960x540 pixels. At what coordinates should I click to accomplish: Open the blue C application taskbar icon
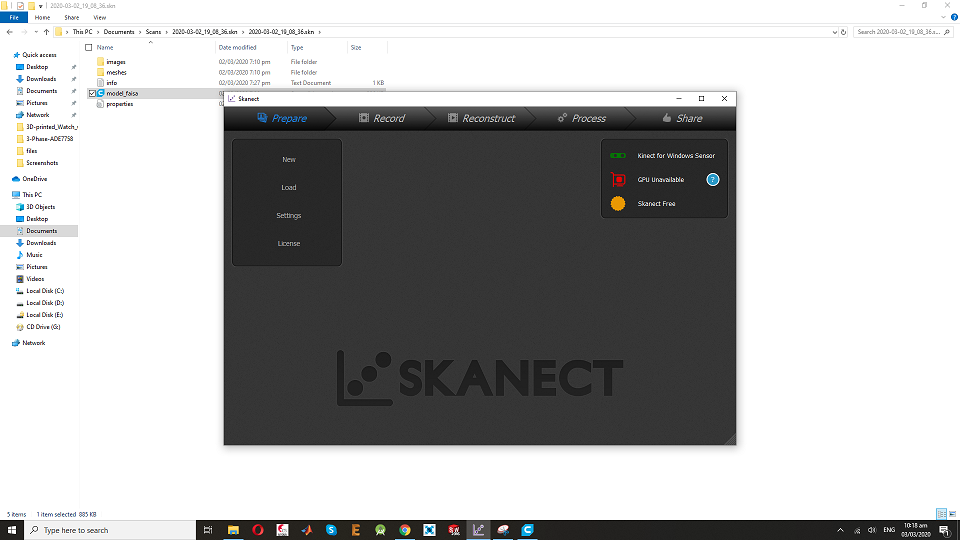(x=527, y=530)
